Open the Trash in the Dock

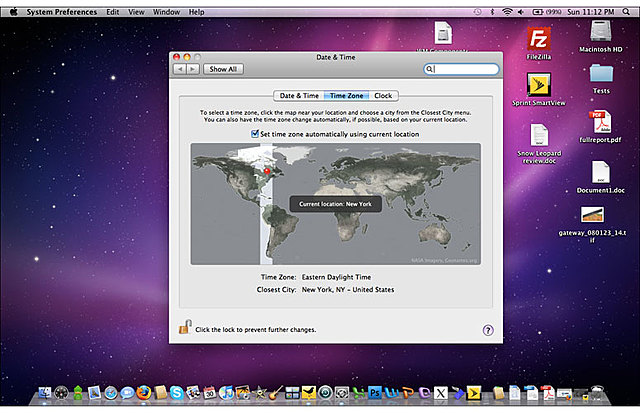(x=597, y=393)
